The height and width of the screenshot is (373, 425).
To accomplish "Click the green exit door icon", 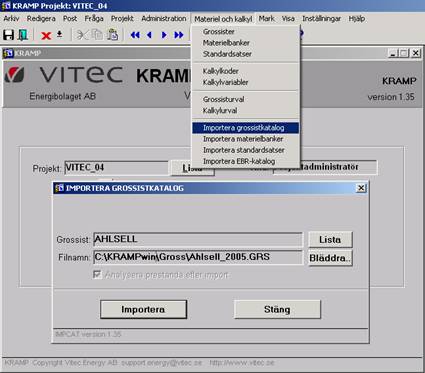I will (23, 35).
